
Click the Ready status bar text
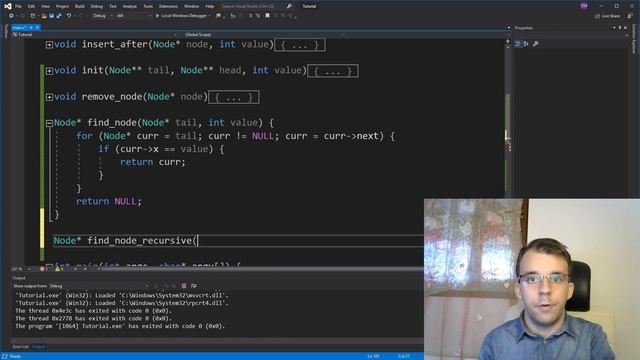click(15, 356)
